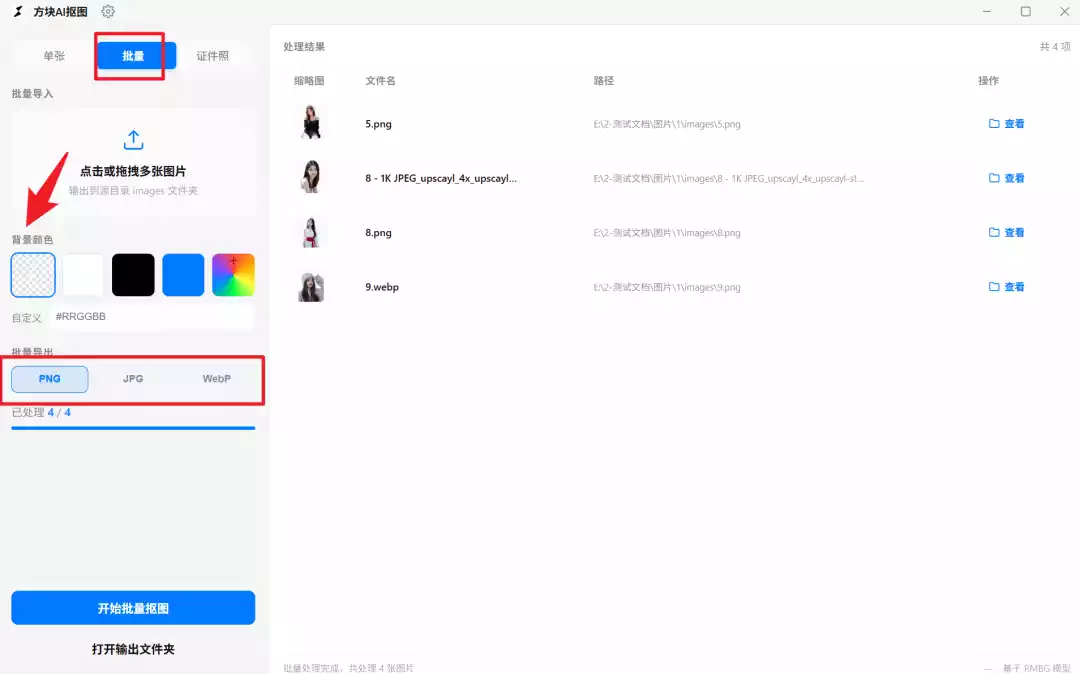Image resolution: width=1080 pixels, height=674 pixels.
Task: Click 查看 link for 8 - 1K JPEG file
Action: [1014, 178]
